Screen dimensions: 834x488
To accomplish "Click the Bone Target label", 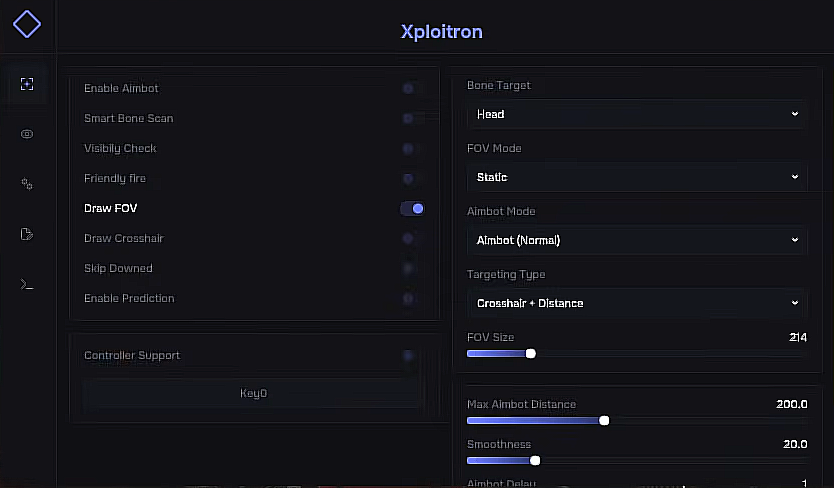I will [499, 86].
